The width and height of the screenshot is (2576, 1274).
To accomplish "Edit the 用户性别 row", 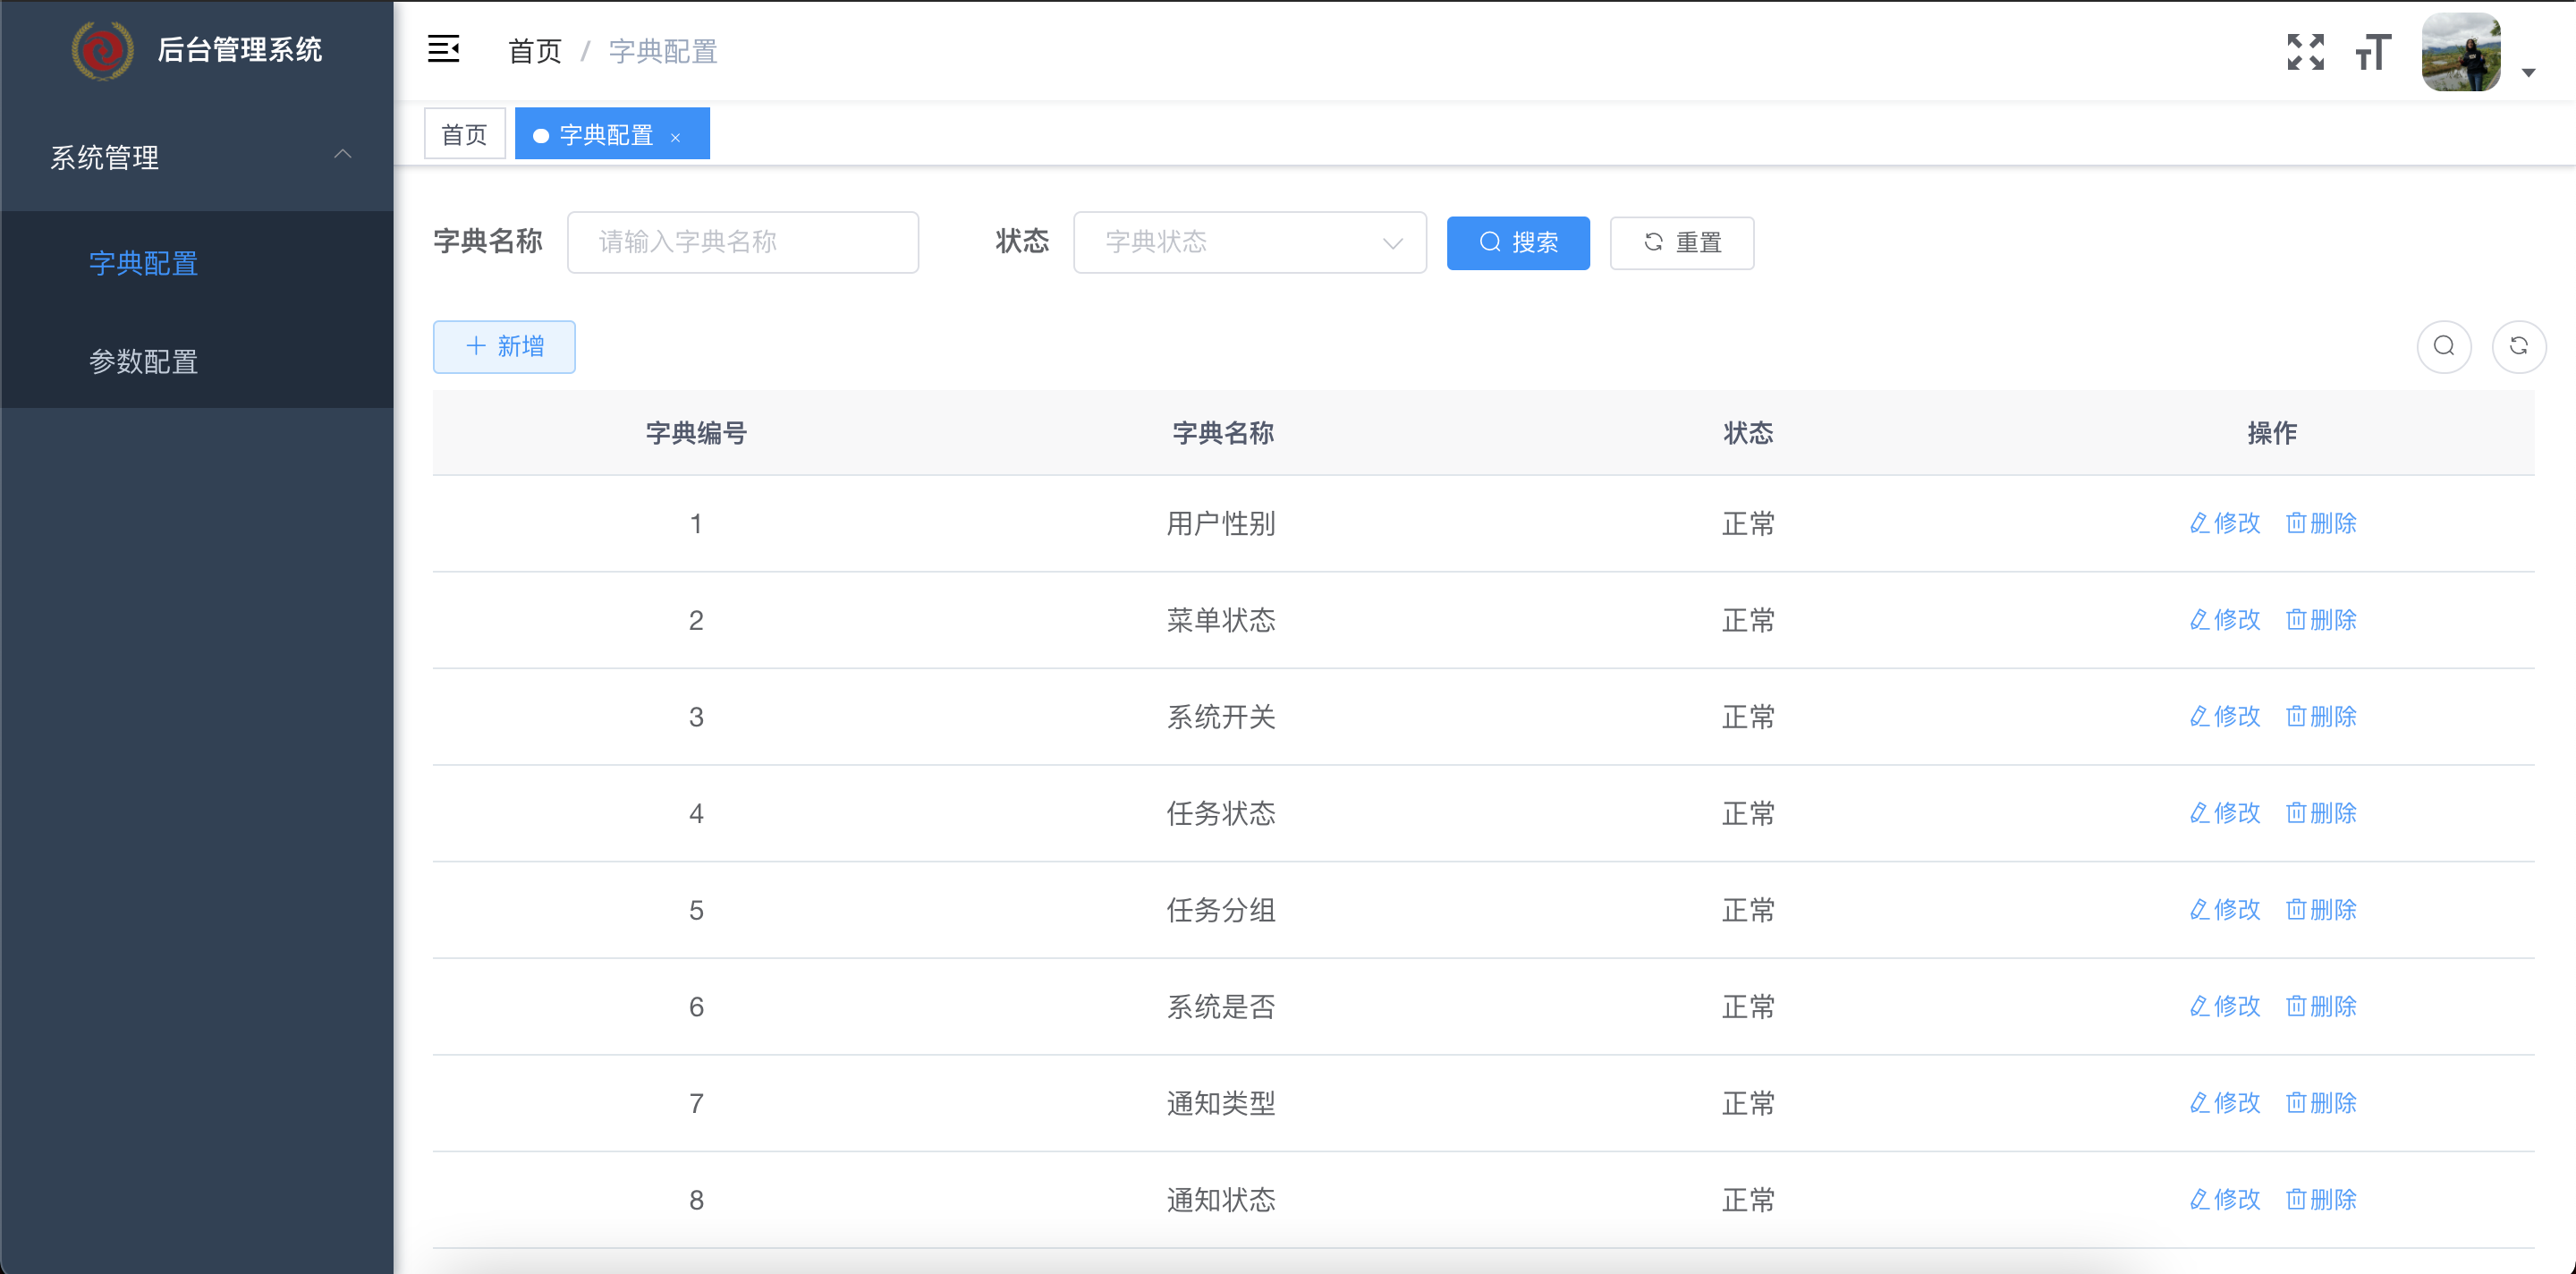I will pos(2224,523).
